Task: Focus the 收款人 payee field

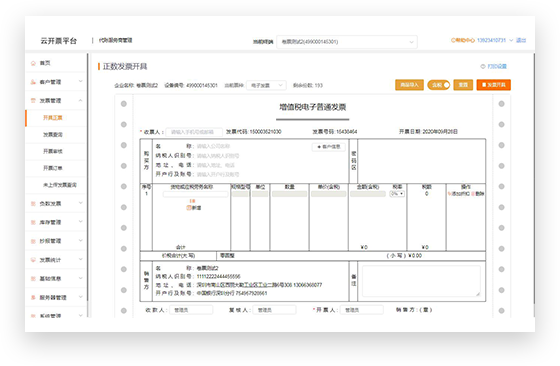Action: click(x=191, y=310)
